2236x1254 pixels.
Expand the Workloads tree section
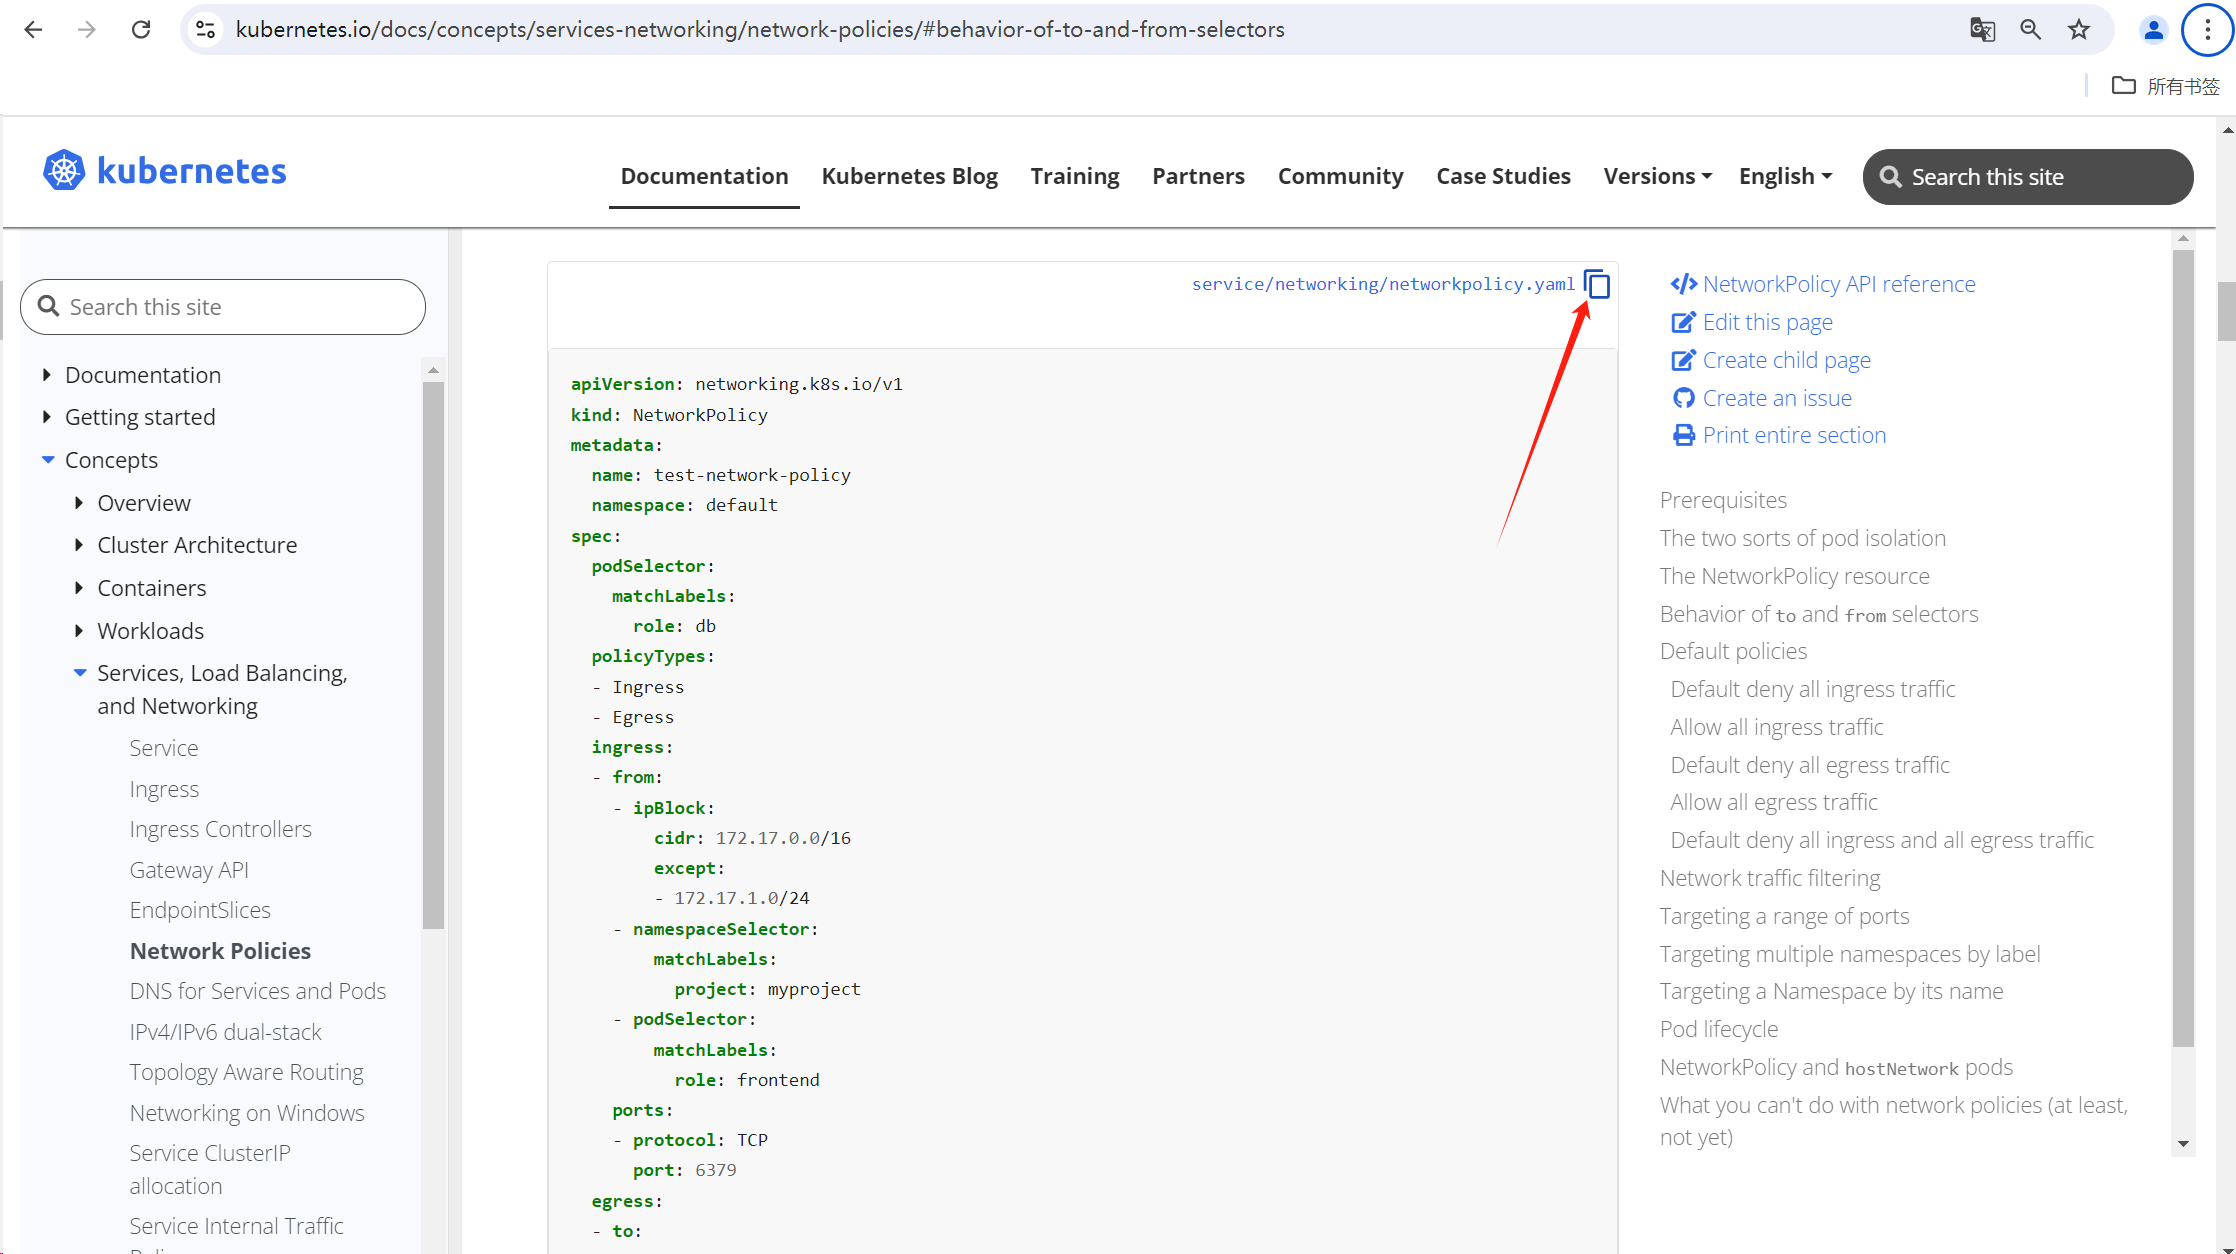point(79,631)
